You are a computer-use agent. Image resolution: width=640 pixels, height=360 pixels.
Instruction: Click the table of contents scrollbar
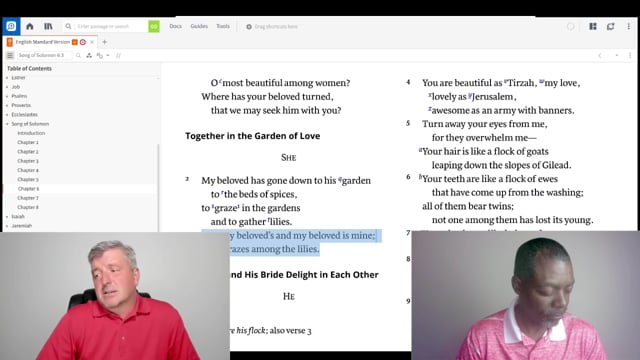tap(158, 188)
